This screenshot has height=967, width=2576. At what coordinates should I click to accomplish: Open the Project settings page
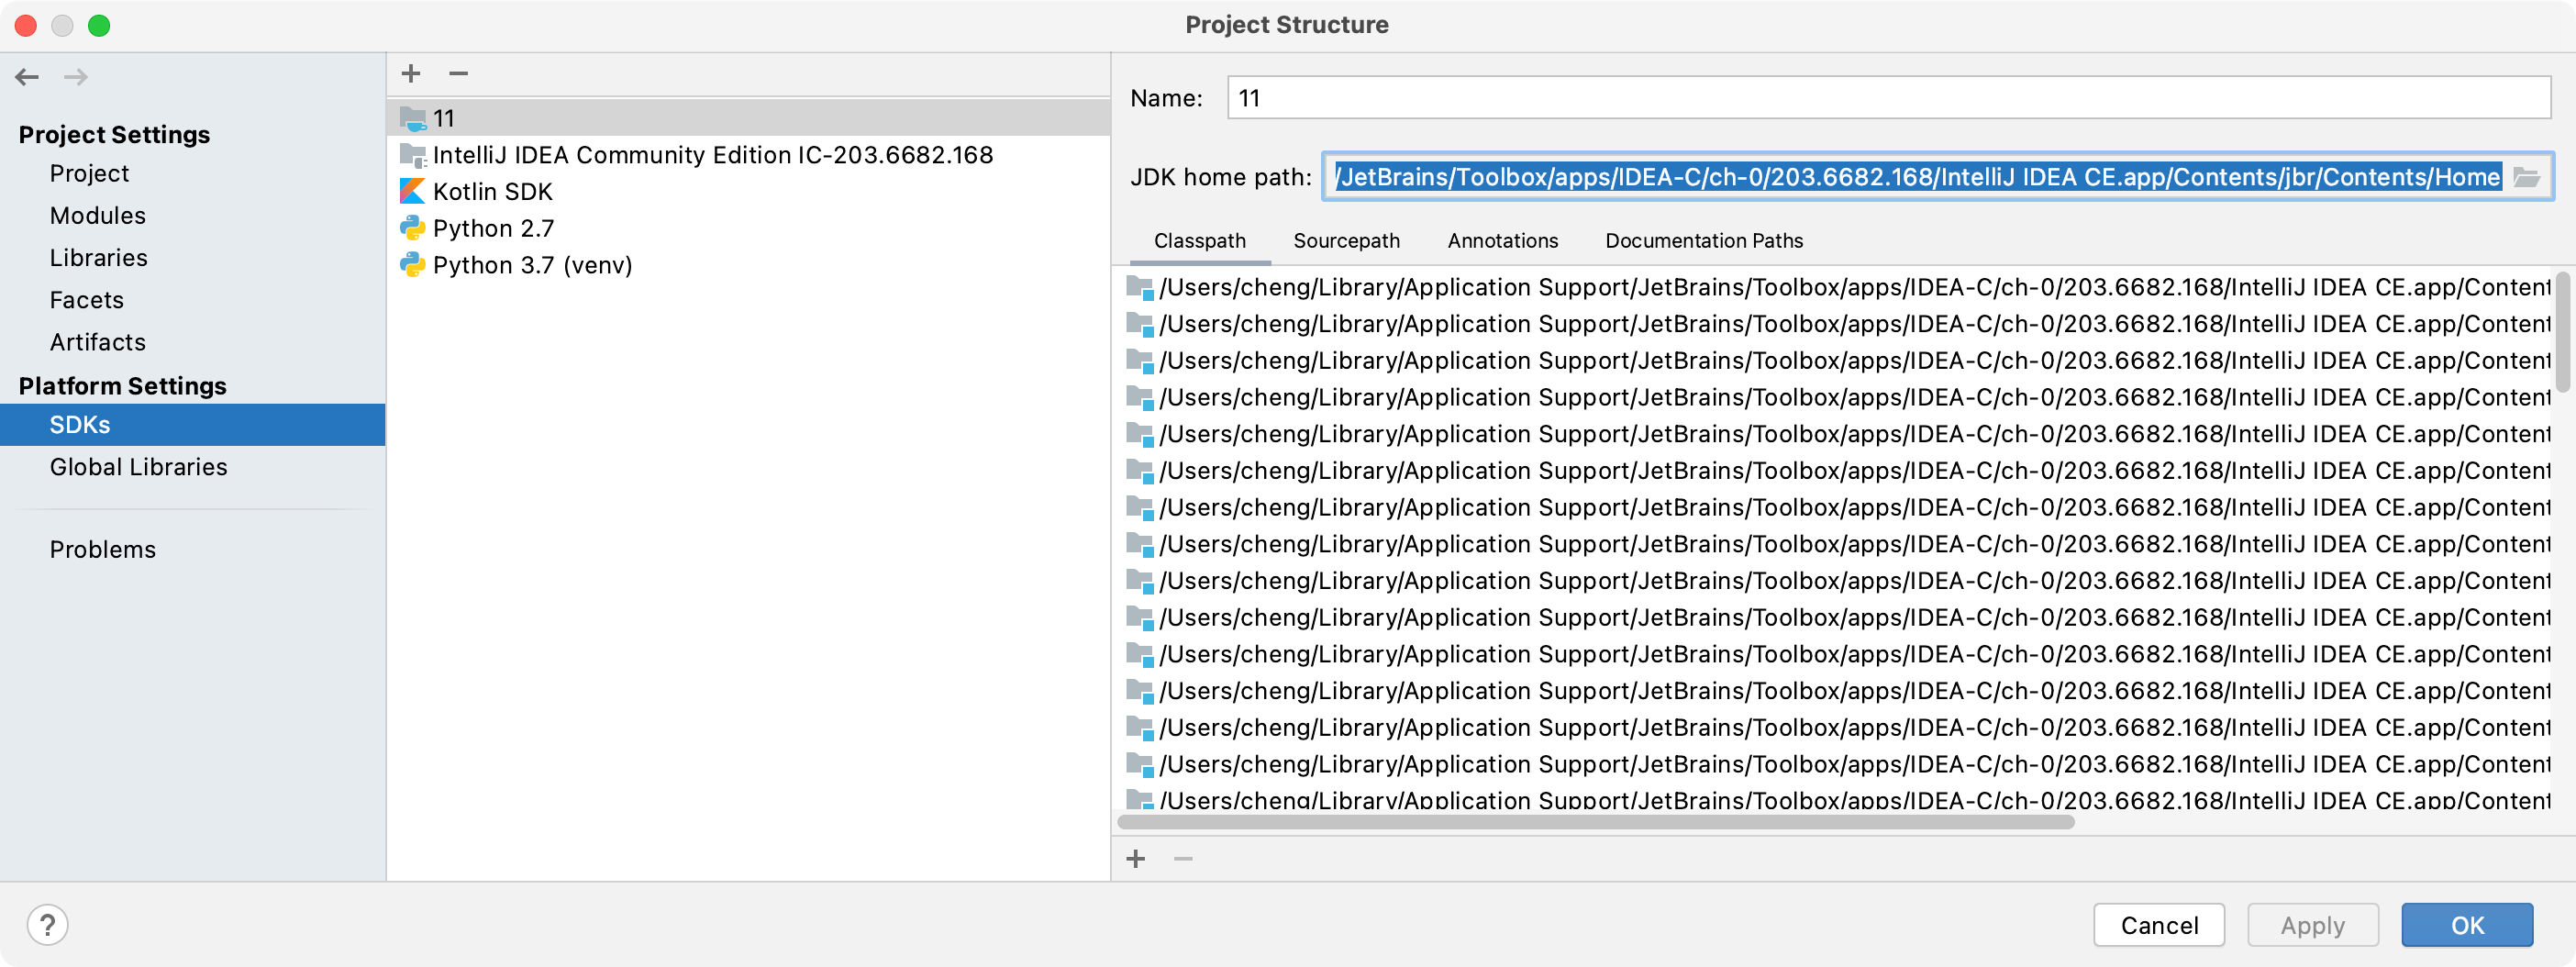89,174
